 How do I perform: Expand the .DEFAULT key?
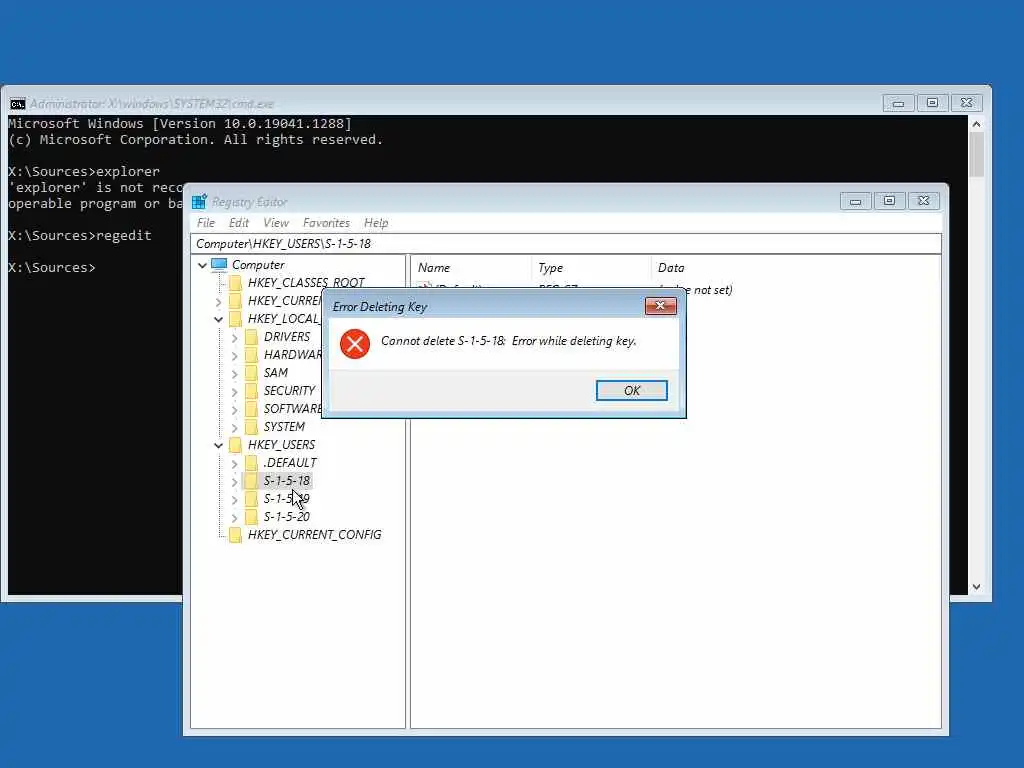(234, 464)
